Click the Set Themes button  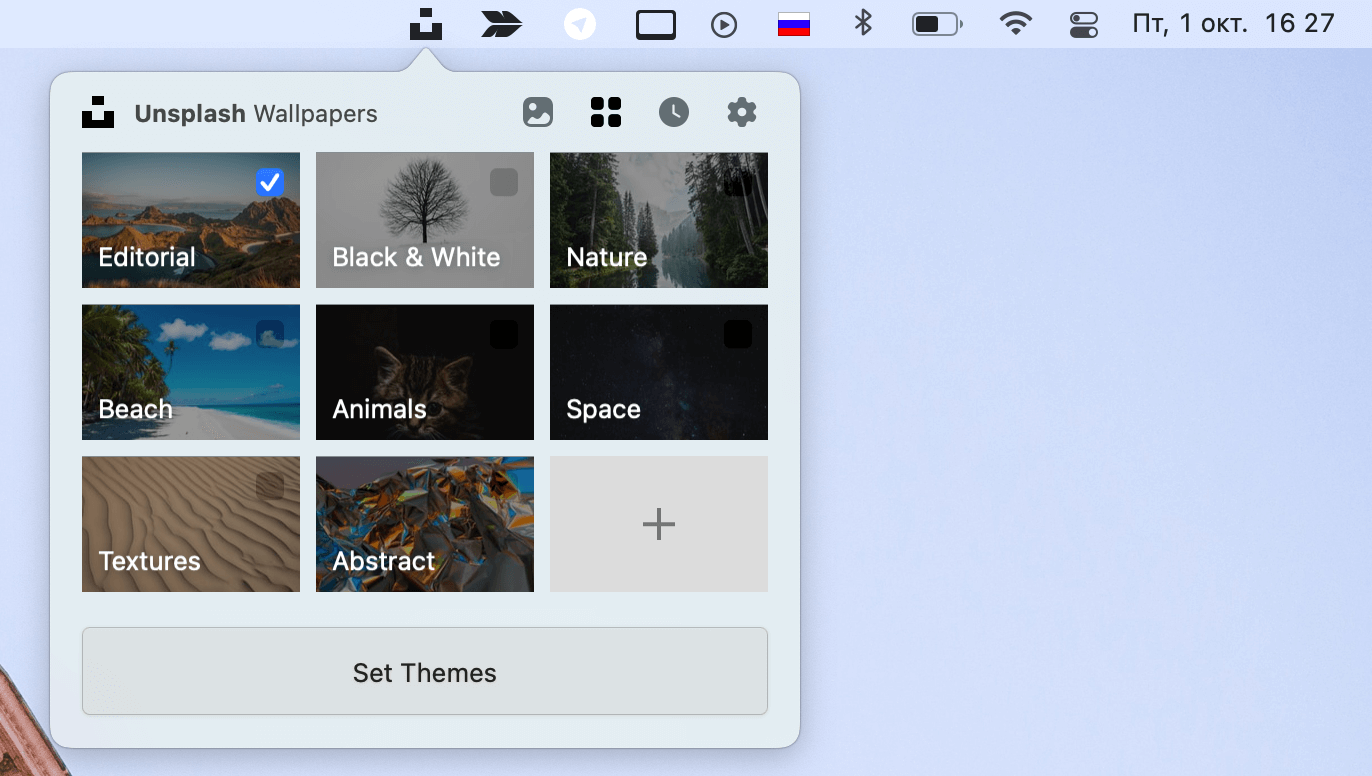pos(425,671)
